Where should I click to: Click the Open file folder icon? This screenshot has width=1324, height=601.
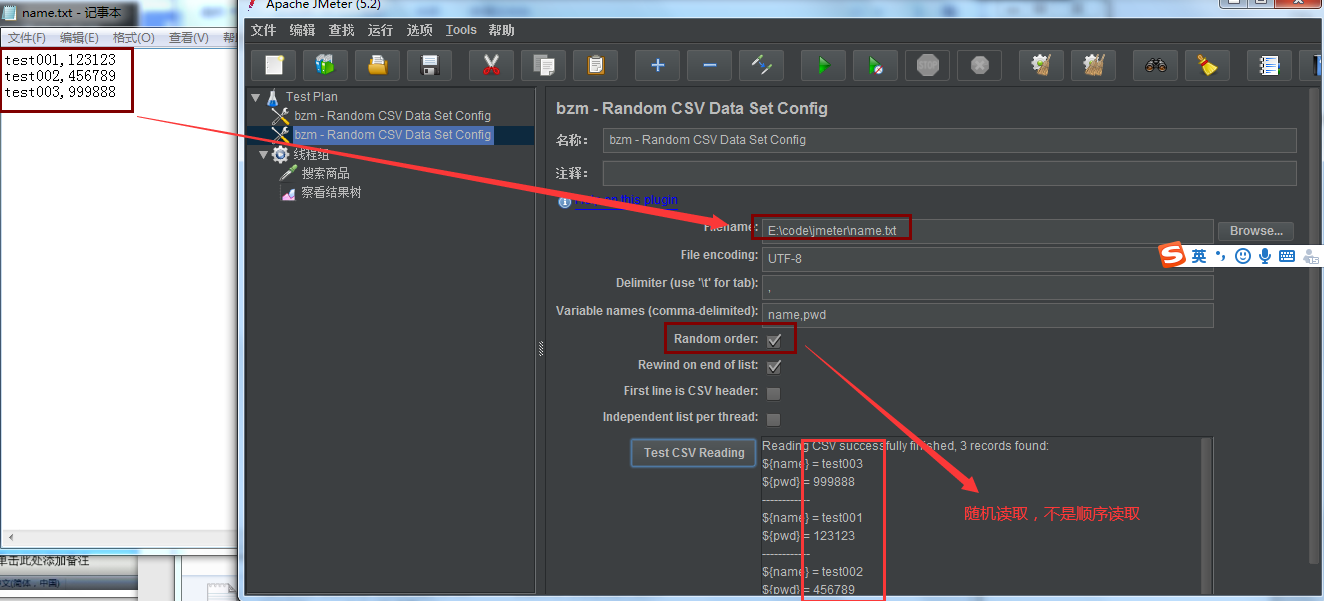pos(377,66)
